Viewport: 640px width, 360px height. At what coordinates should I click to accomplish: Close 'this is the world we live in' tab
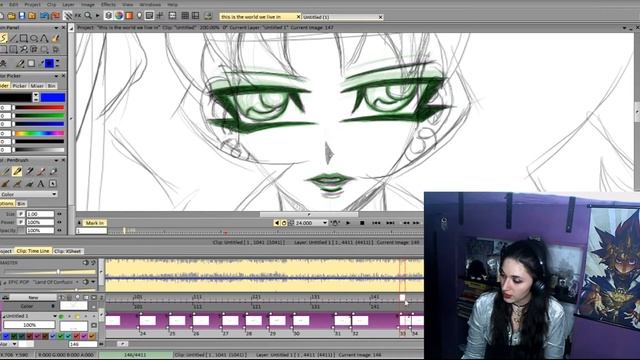tap(298, 17)
